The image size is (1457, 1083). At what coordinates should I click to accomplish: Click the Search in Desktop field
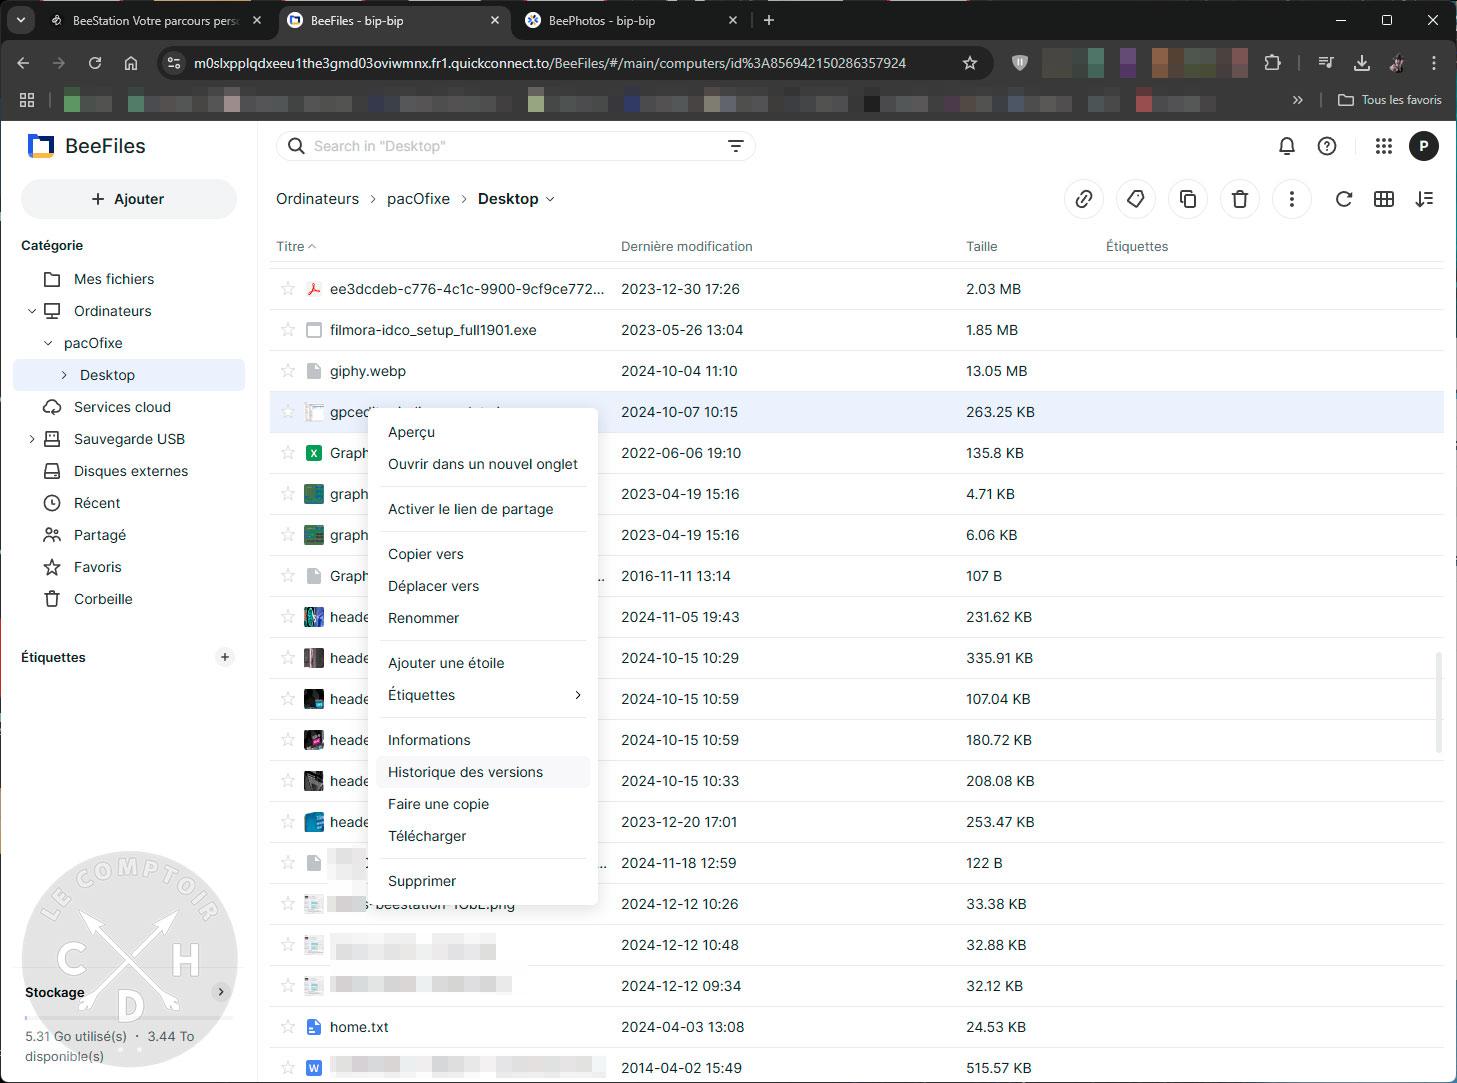(x=510, y=146)
